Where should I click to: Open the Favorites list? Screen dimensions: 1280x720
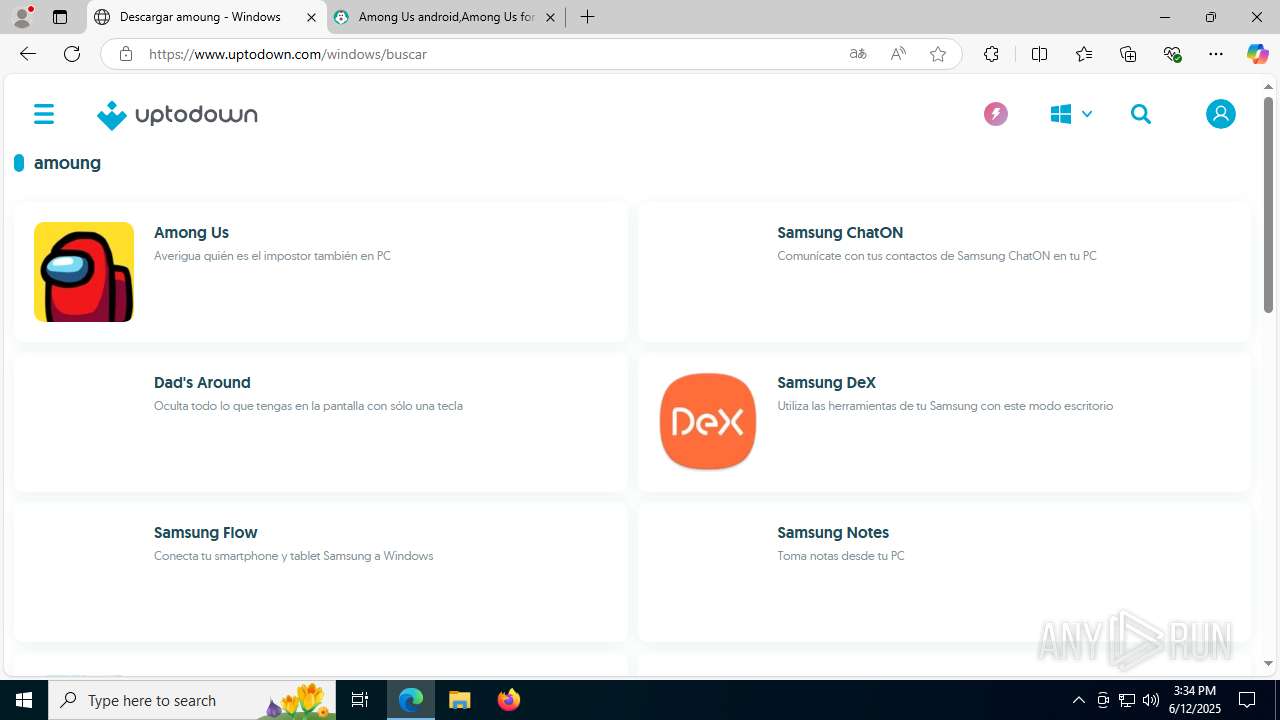tap(1084, 54)
